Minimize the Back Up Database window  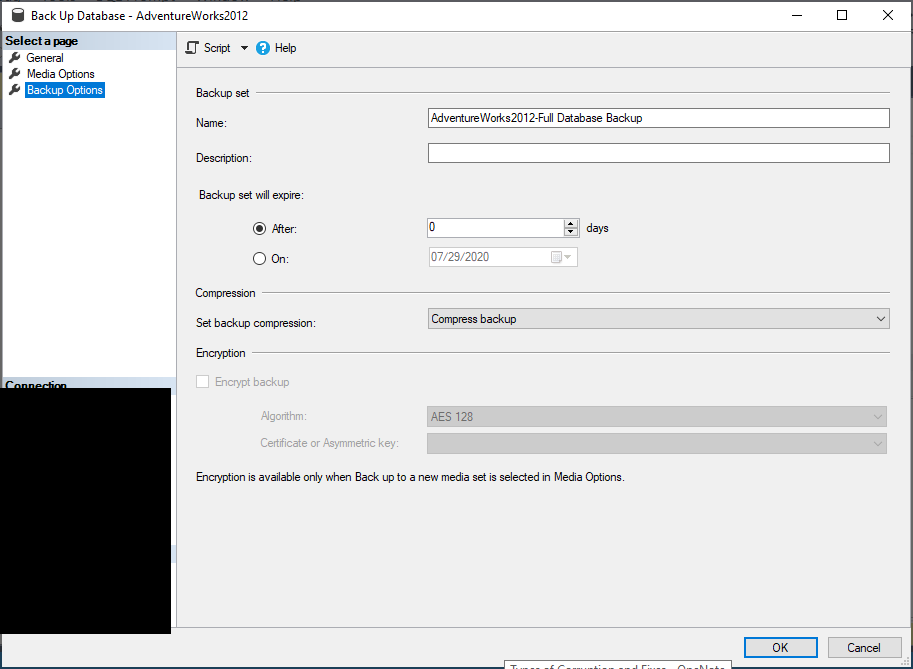(x=797, y=15)
